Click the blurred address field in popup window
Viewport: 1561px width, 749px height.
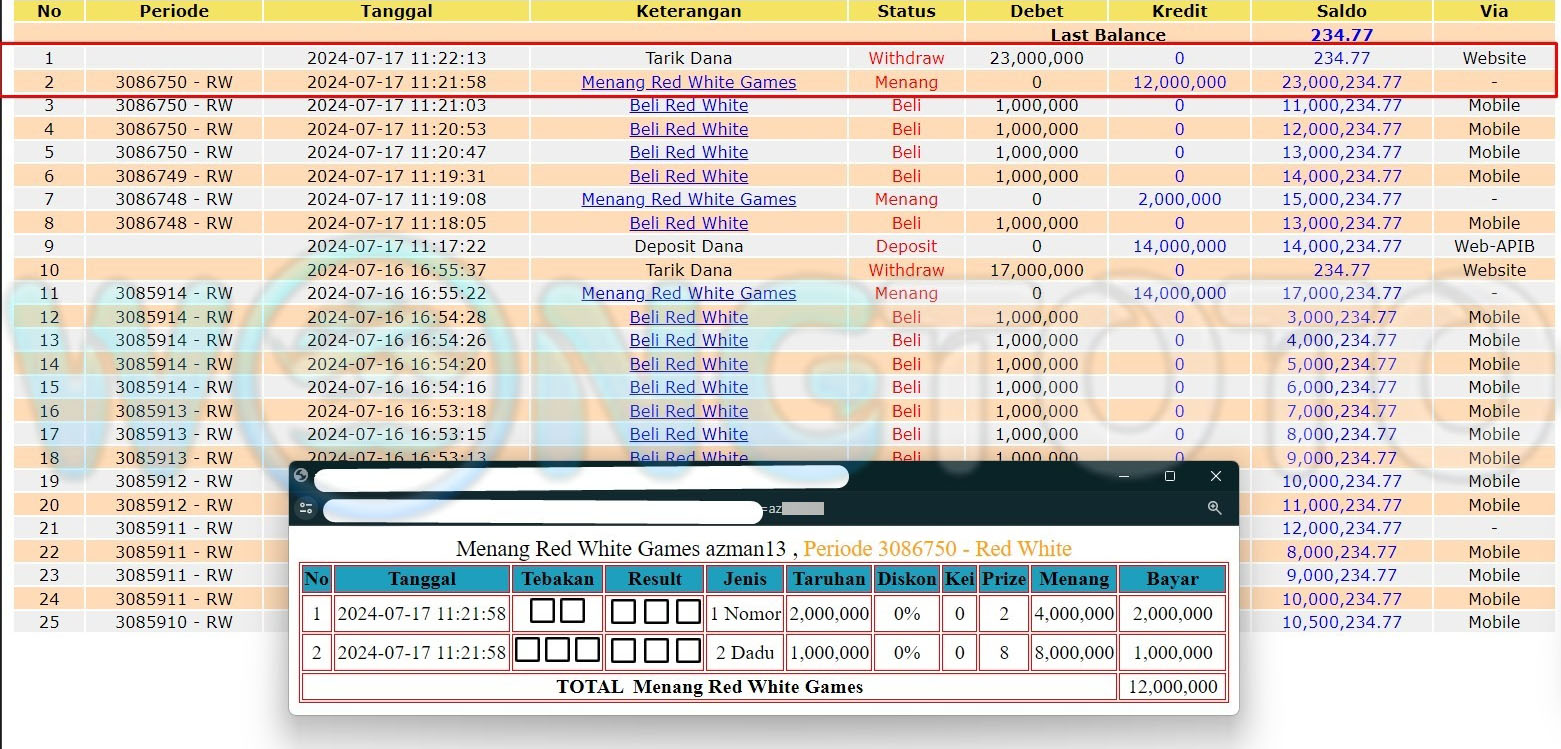click(x=542, y=511)
